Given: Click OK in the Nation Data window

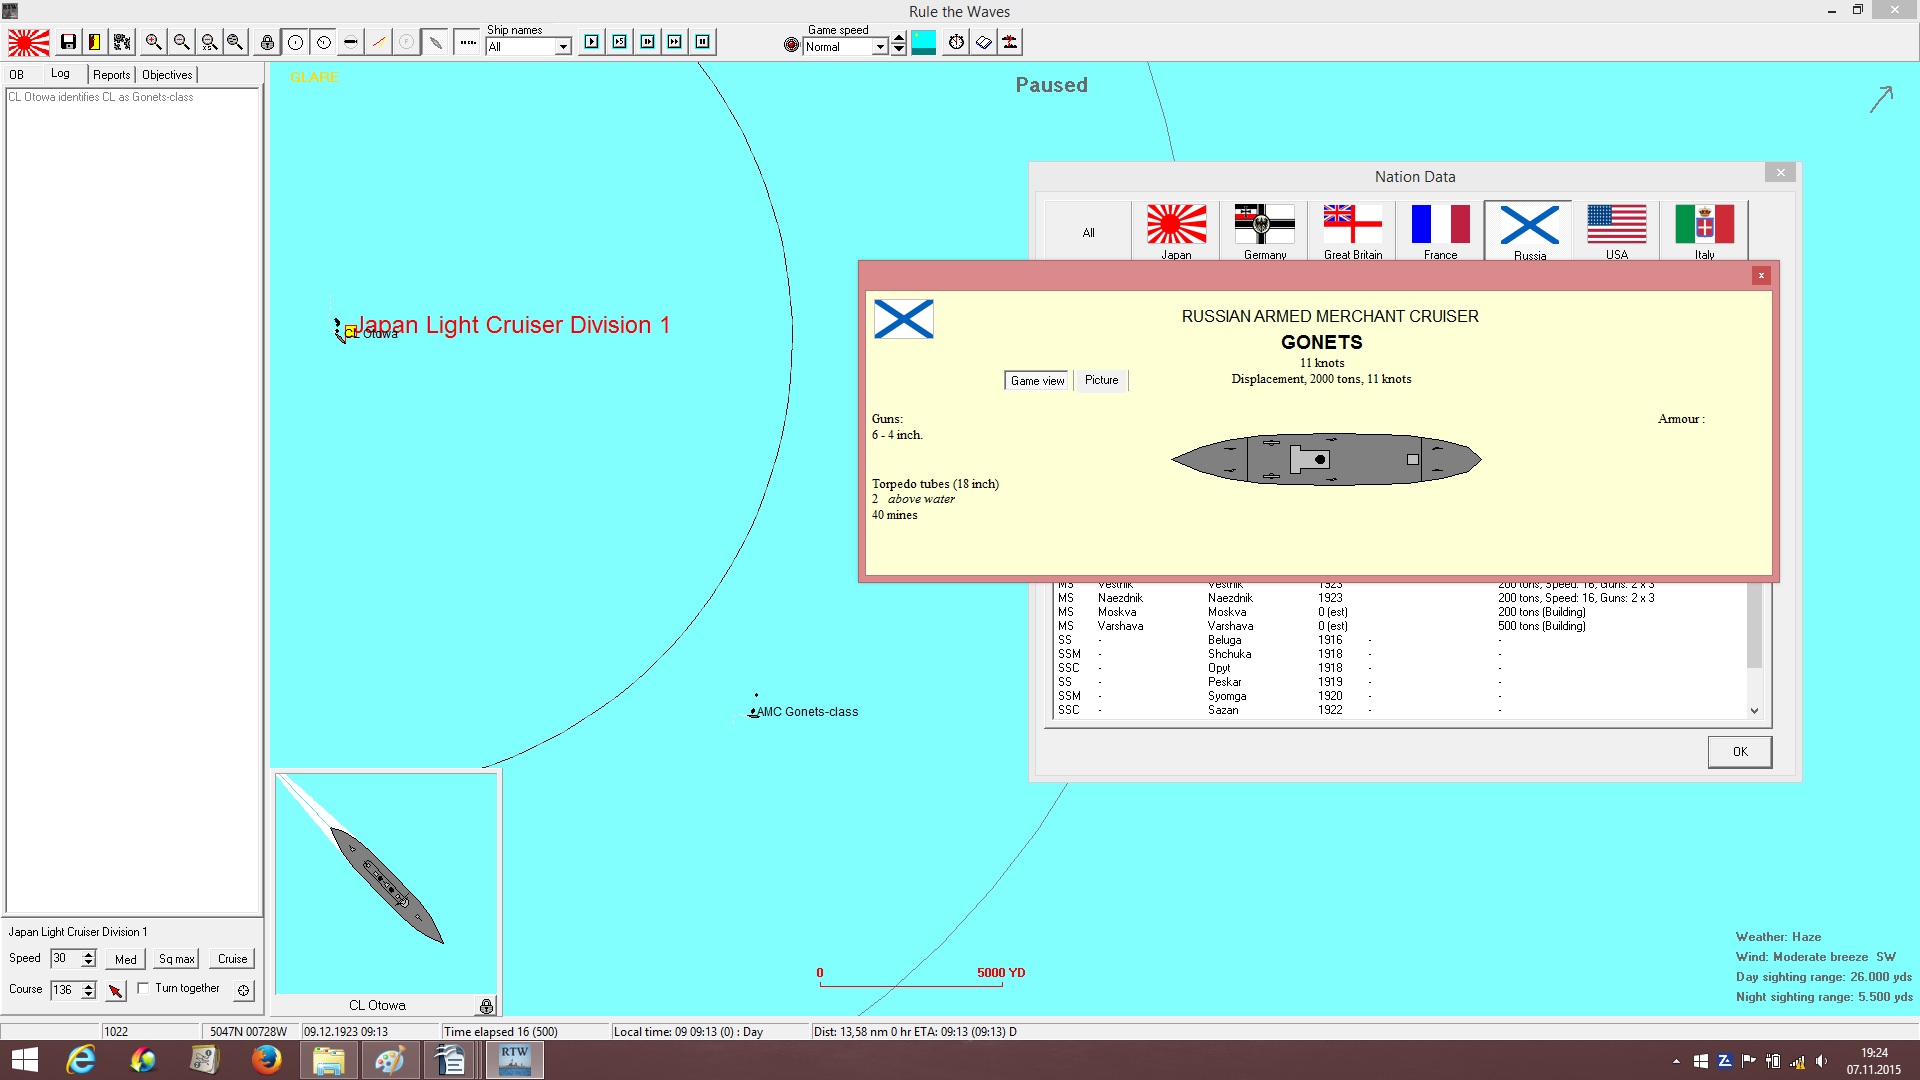Looking at the screenshot, I should pyautogui.click(x=1740, y=752).
